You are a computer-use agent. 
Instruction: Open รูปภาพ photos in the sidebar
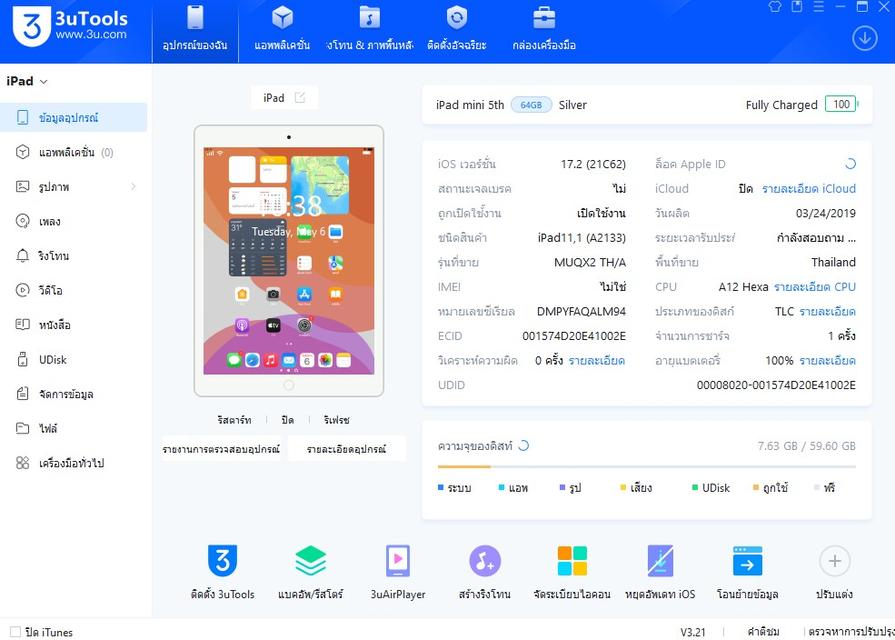(x=74, y=187)
